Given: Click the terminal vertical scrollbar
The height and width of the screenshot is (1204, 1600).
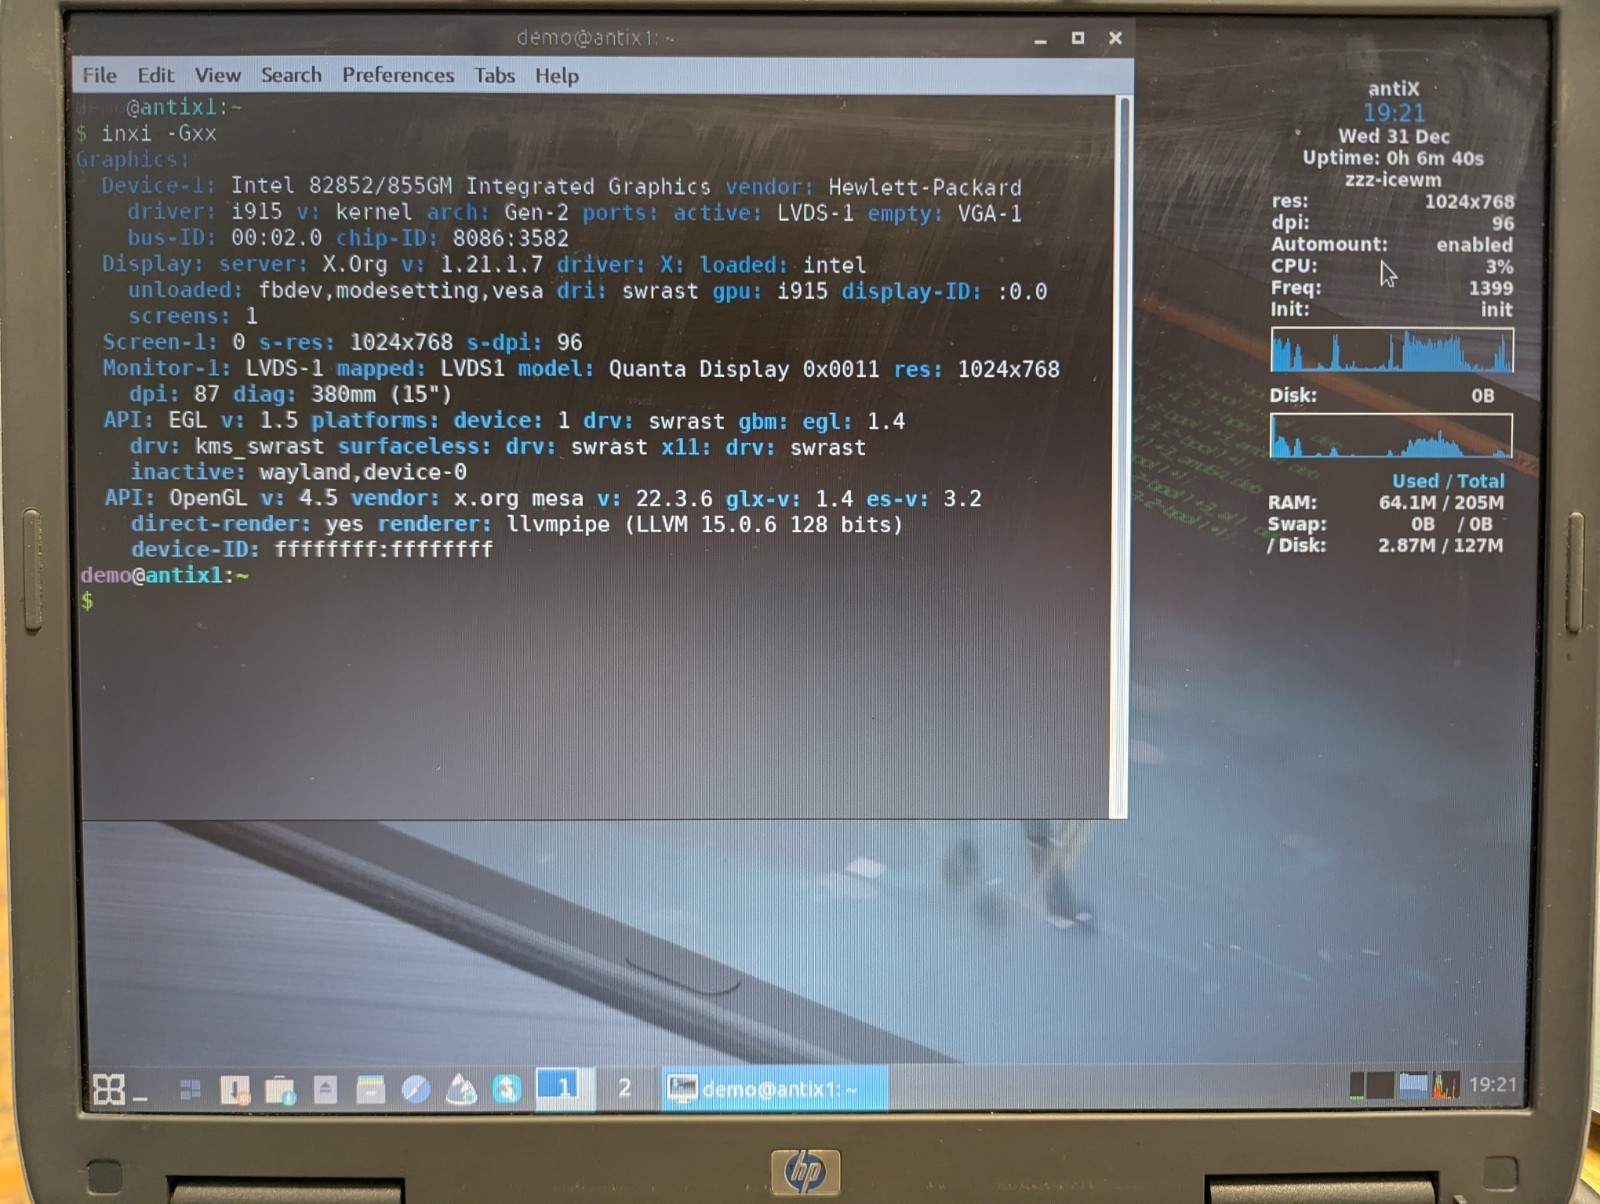Looking at the screenshot, I should pyautogui.click(x=1123, y=455).
